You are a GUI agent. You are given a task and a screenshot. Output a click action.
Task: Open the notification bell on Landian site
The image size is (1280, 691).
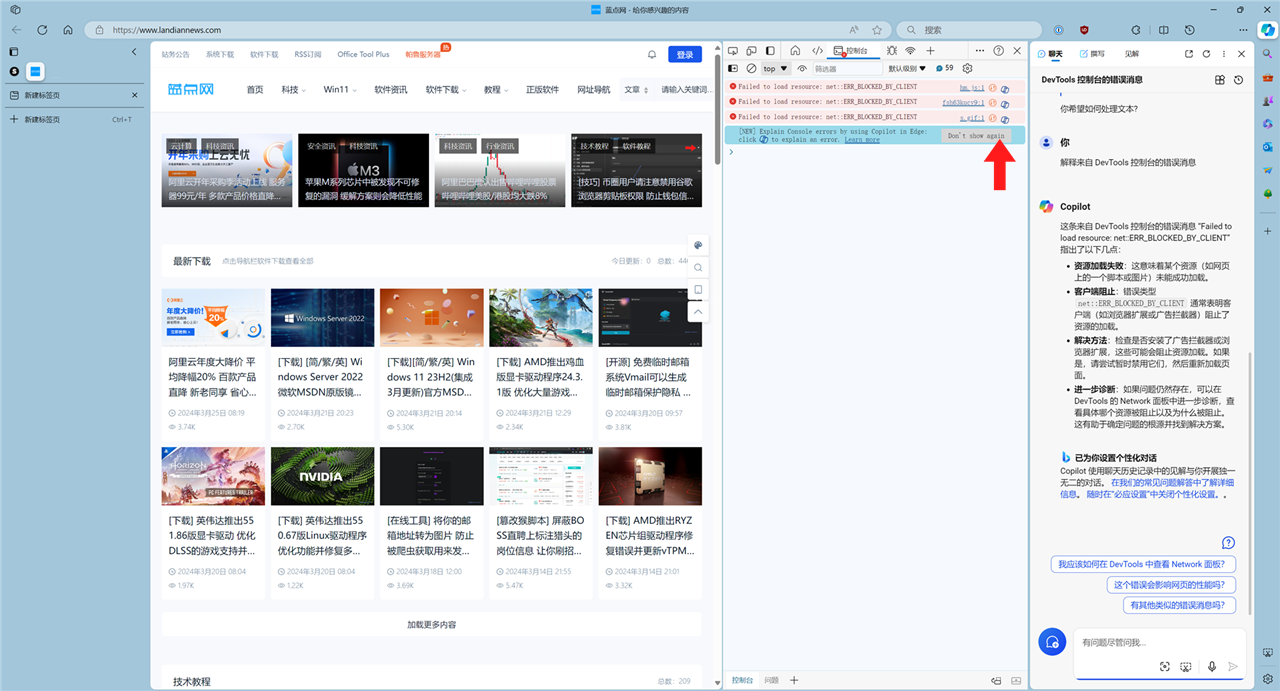652,55
